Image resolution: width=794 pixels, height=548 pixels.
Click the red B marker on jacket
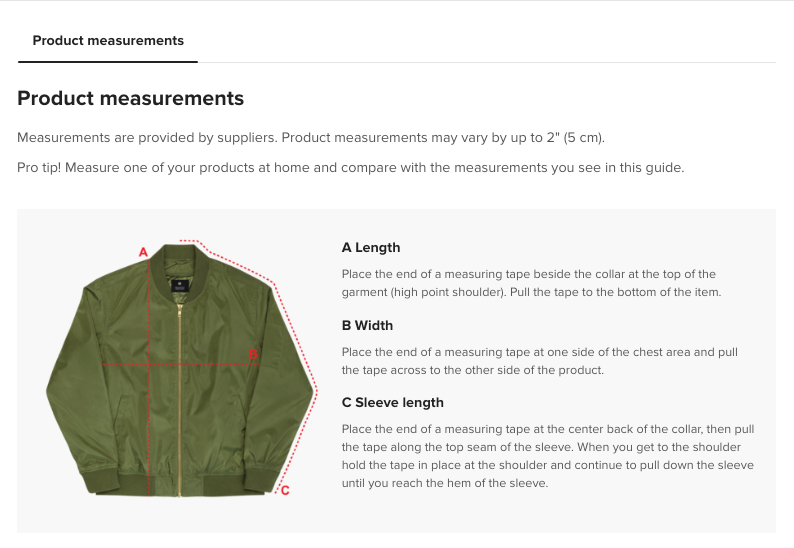(x=253, y=354)
